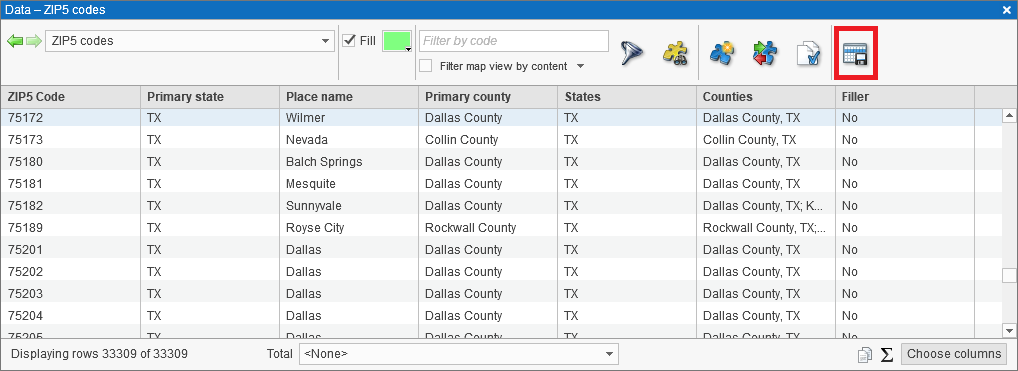
Task: Click the Choose columns button
Action: [954, 354]
